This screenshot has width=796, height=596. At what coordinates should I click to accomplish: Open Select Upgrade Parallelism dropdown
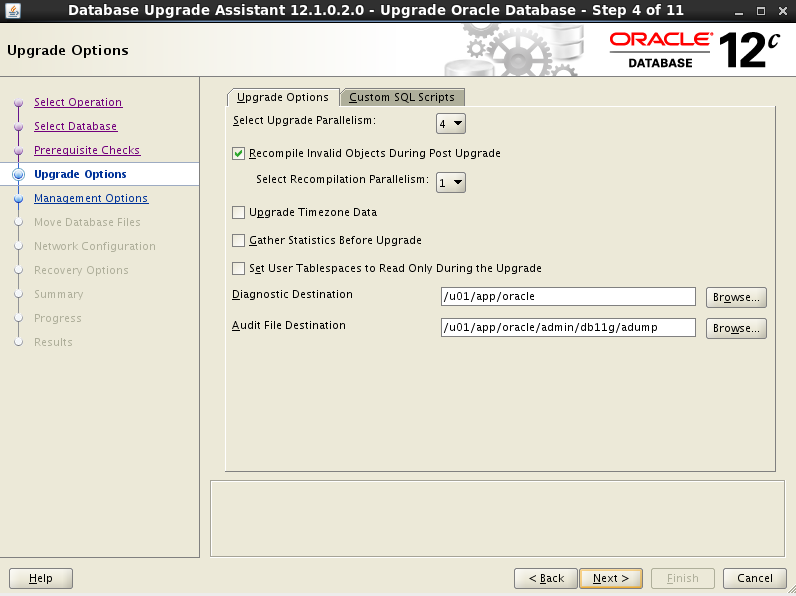coord(450,123)
